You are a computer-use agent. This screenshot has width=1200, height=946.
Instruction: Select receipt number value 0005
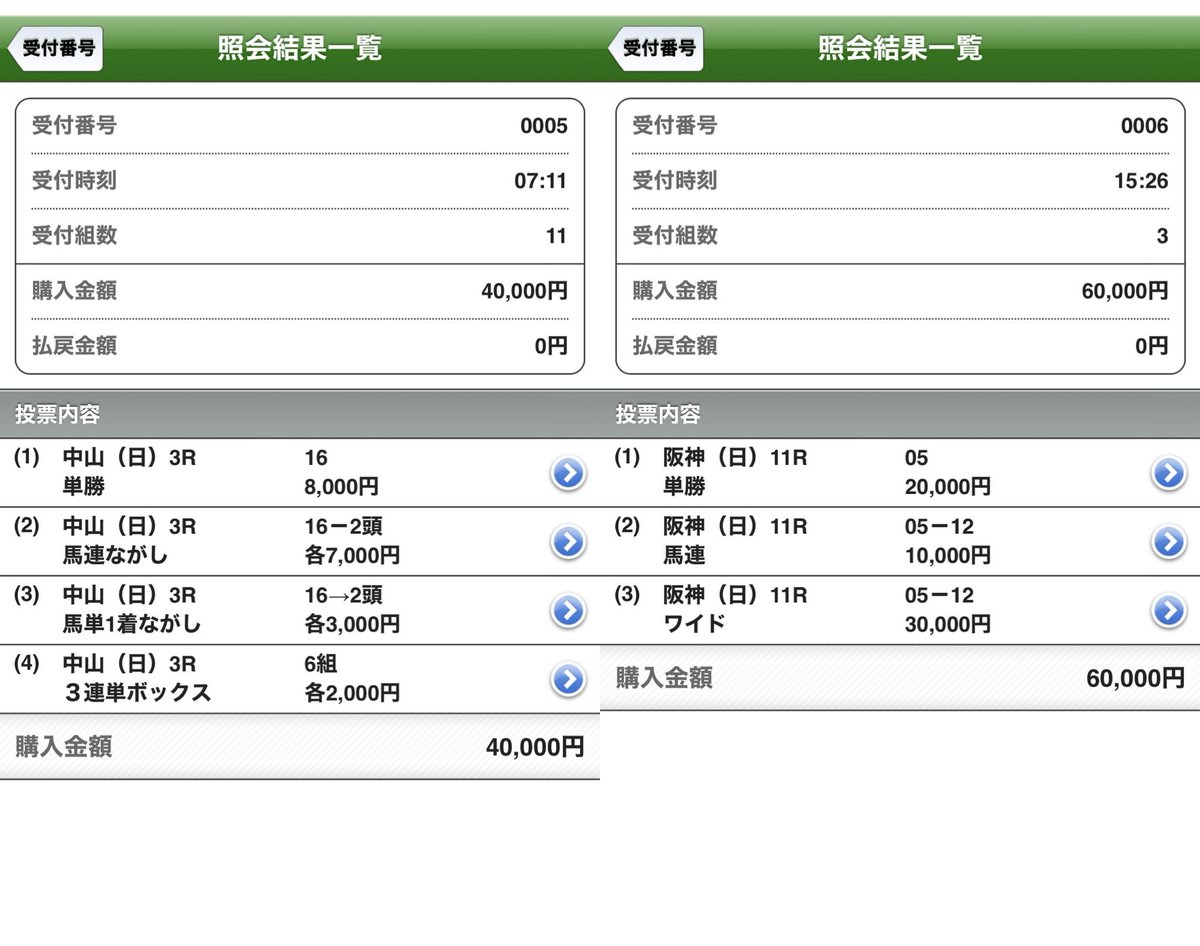[543, 126]
